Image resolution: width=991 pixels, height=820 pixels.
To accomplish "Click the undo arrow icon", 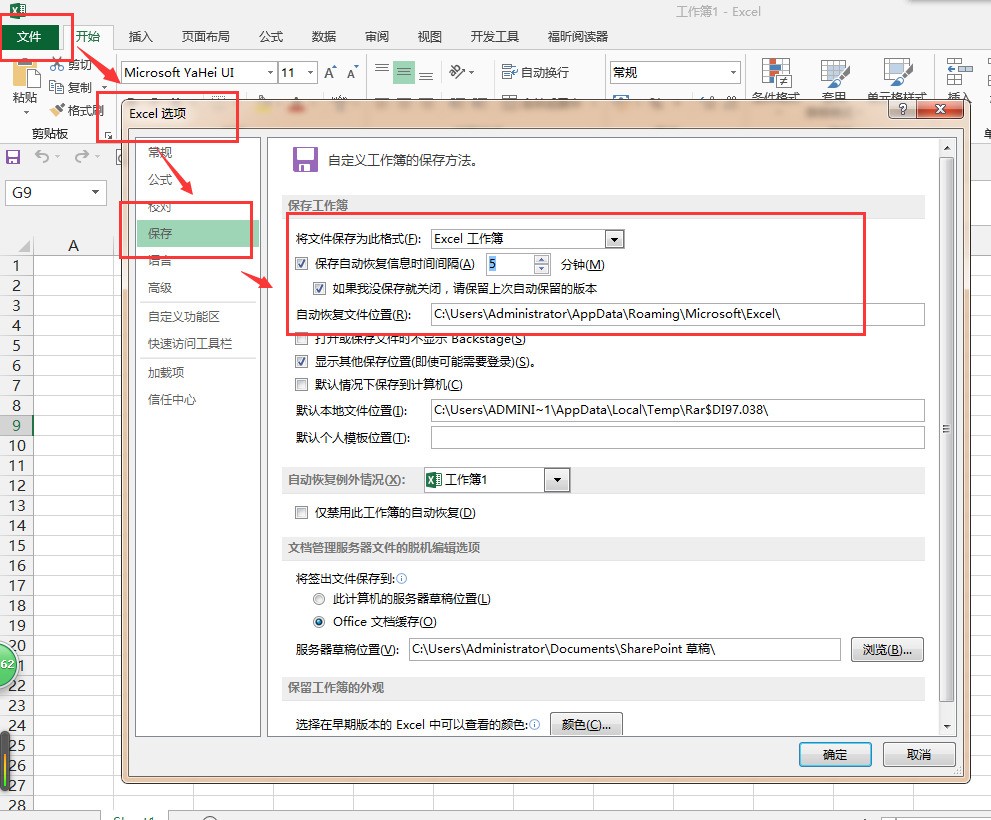I will (42, 156).
